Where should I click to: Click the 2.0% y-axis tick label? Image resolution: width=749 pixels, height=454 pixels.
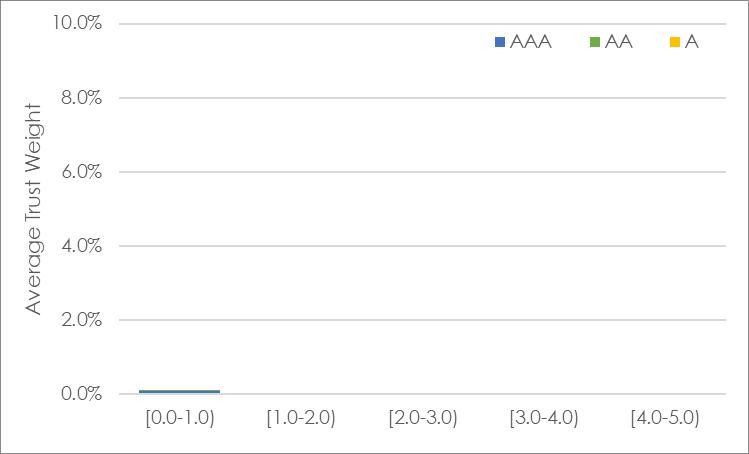82,320
